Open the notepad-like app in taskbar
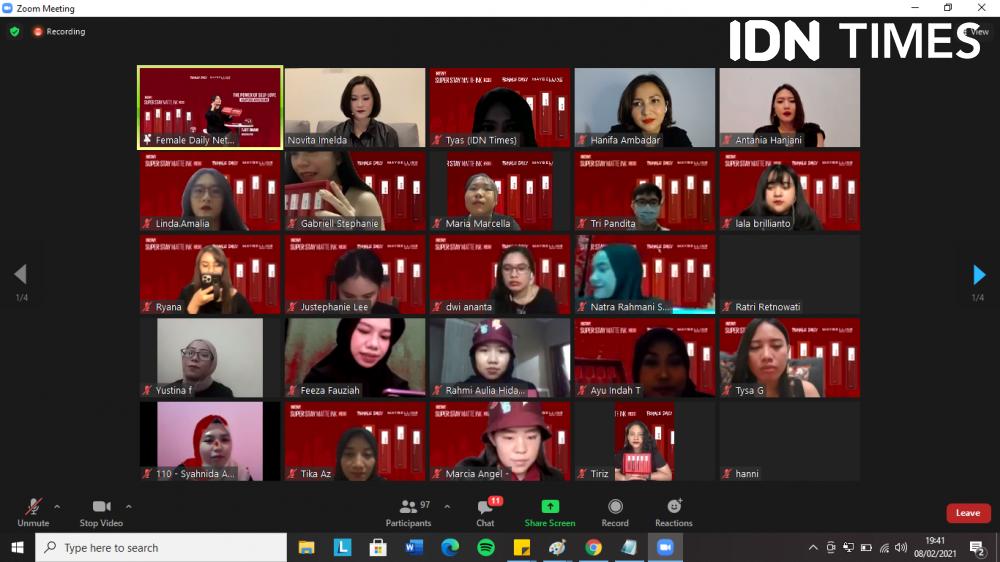 pyautogui.click(x=629, y=547)
